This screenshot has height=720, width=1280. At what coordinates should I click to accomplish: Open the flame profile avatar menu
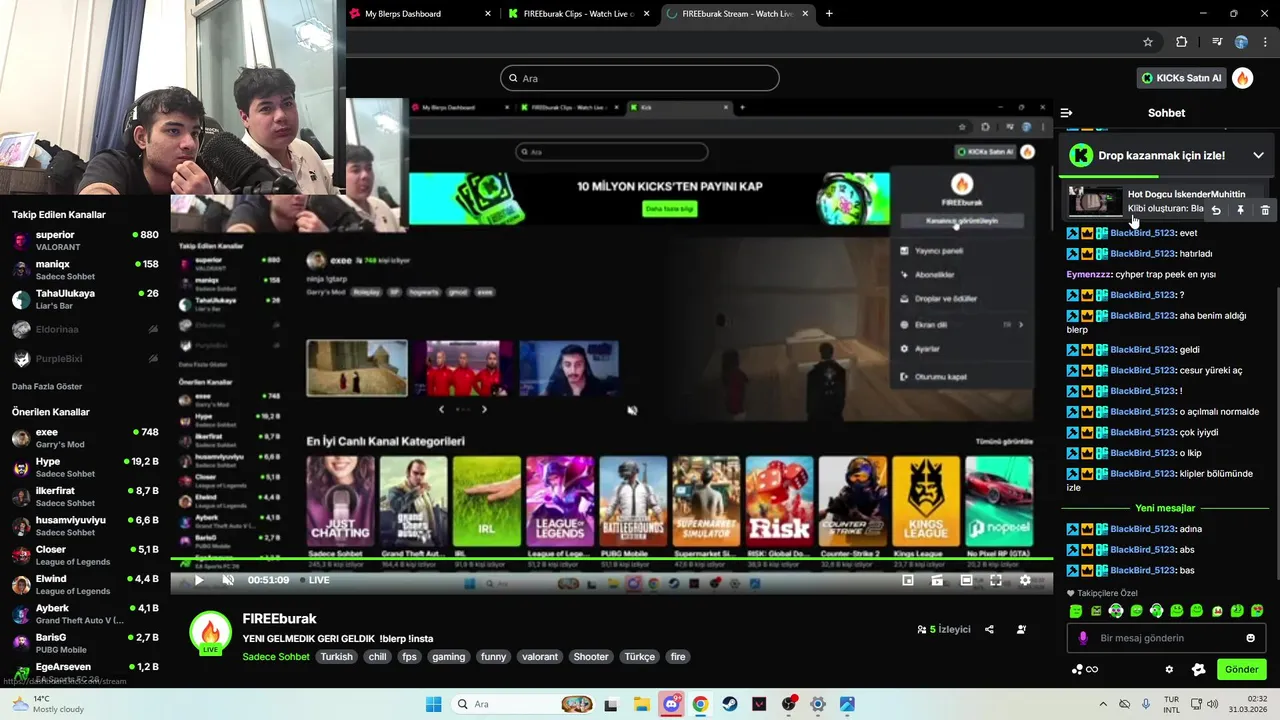coord(1242,78)
